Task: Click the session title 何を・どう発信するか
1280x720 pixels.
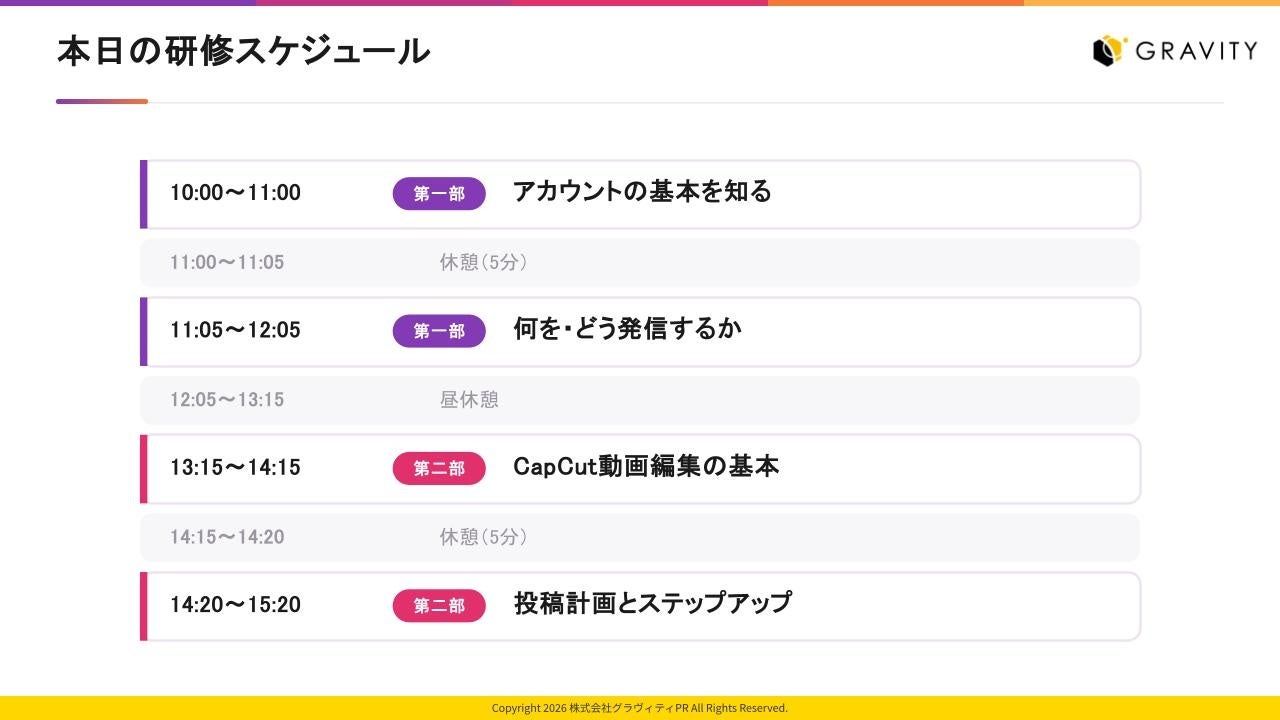Action: [x=627, y=328]
